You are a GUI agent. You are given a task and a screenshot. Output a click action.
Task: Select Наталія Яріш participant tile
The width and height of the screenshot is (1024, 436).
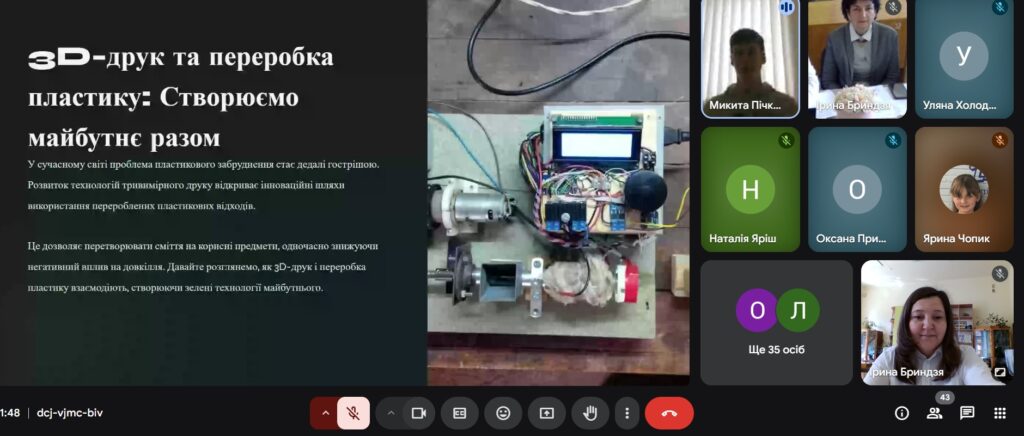pyautogui.click(x=750, y=189)
